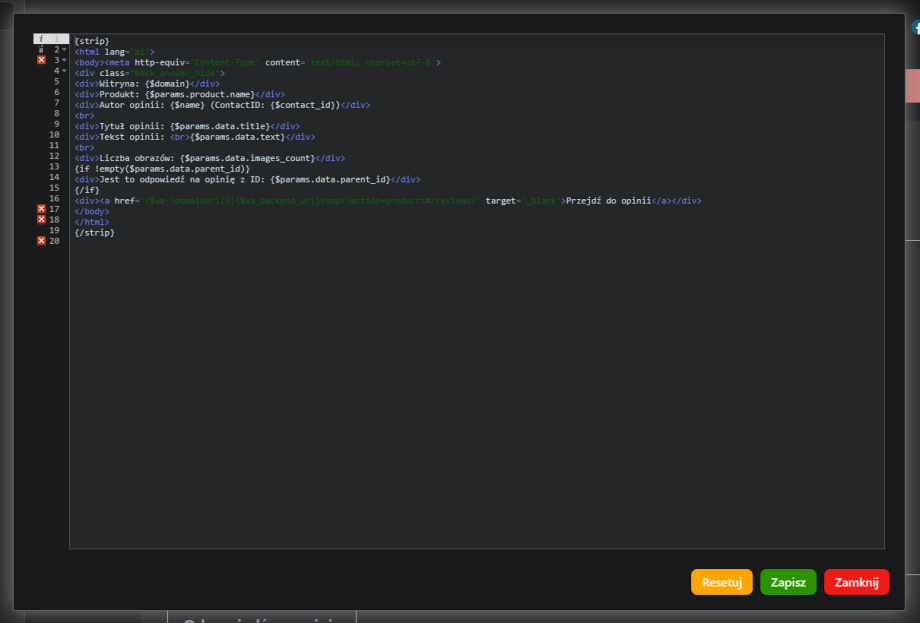This screenshot has height=623, width=920.
Task: Click the error icon on line 3
Action: click(41, 60)
